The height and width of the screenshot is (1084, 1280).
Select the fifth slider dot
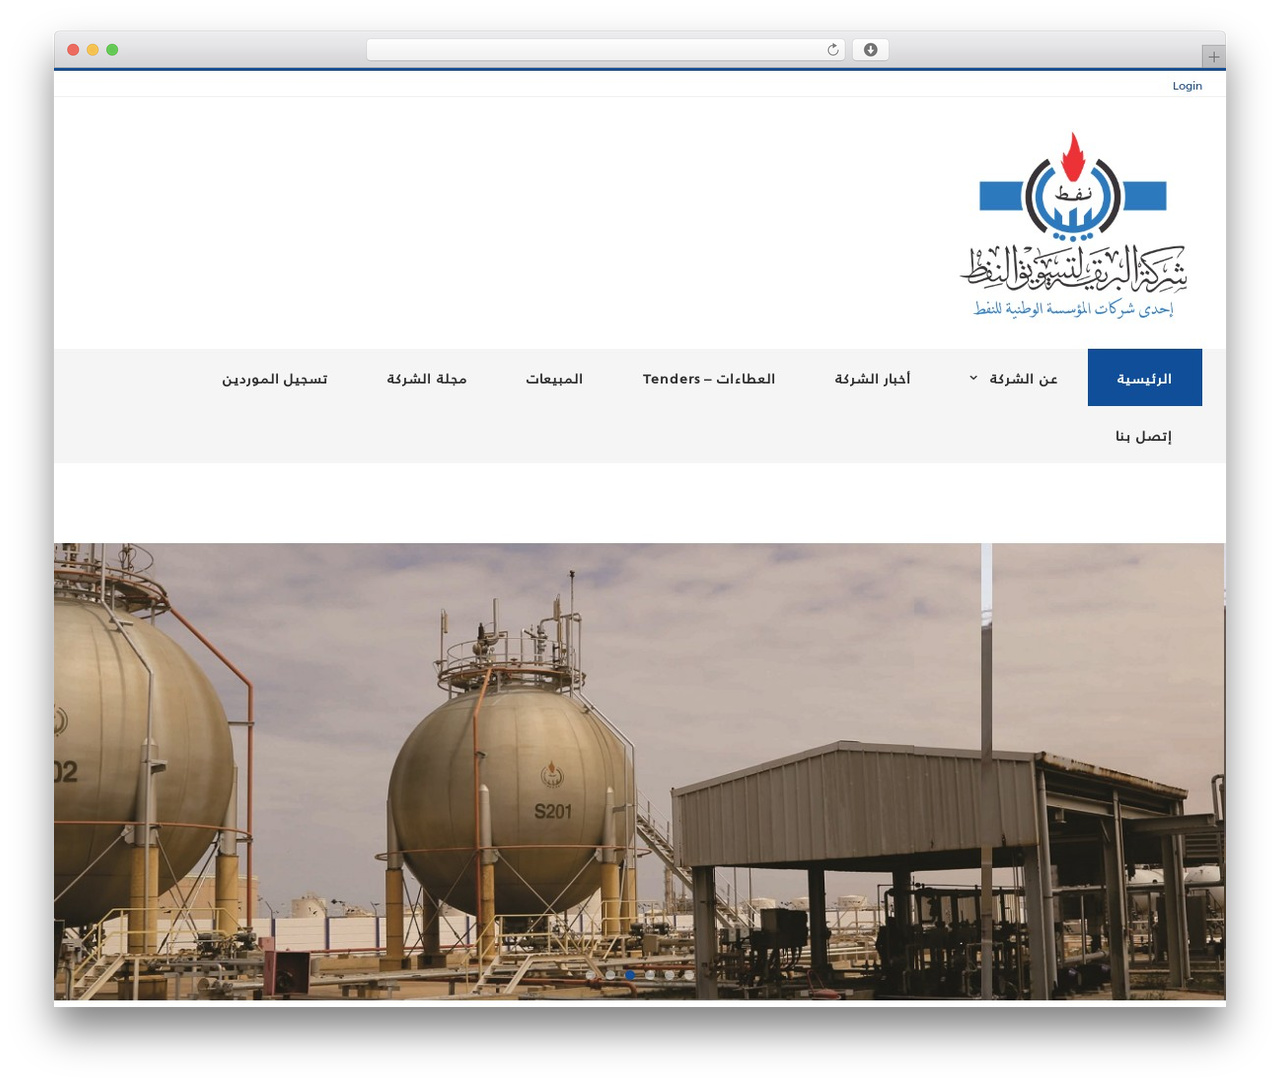(670, 975)
